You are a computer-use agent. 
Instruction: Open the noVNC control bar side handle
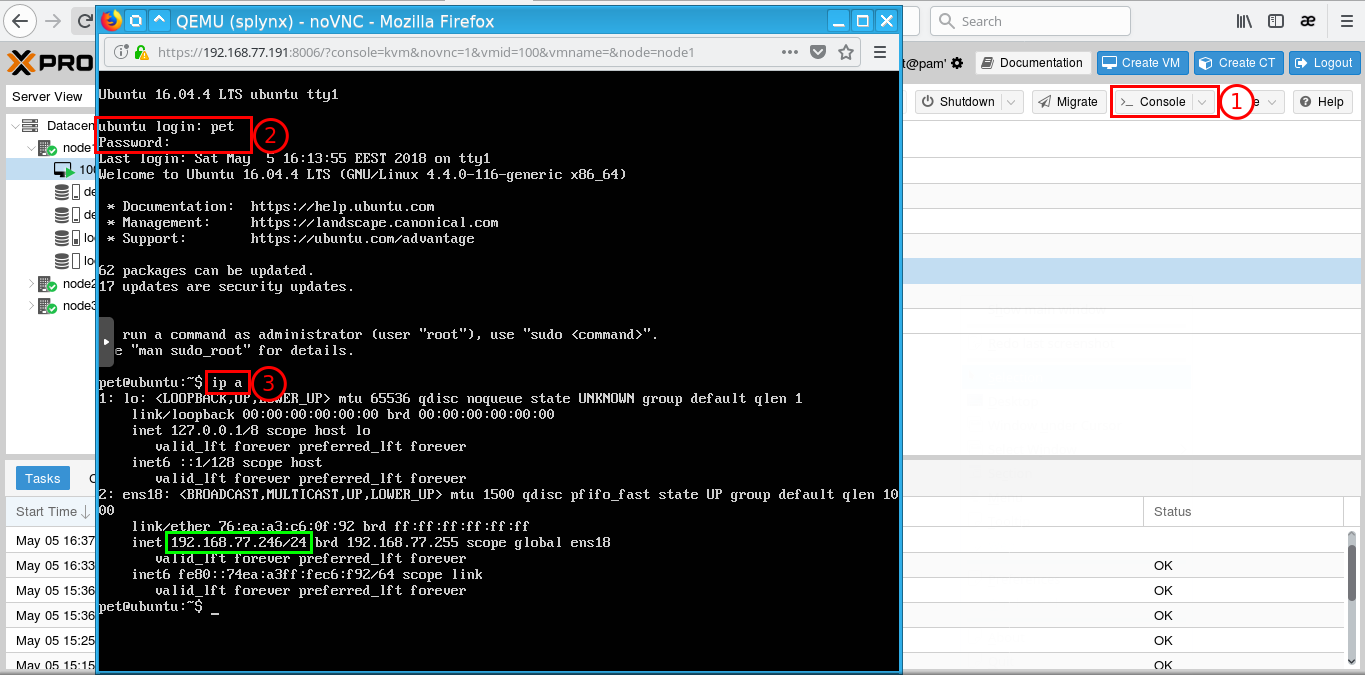pos(105,341)
